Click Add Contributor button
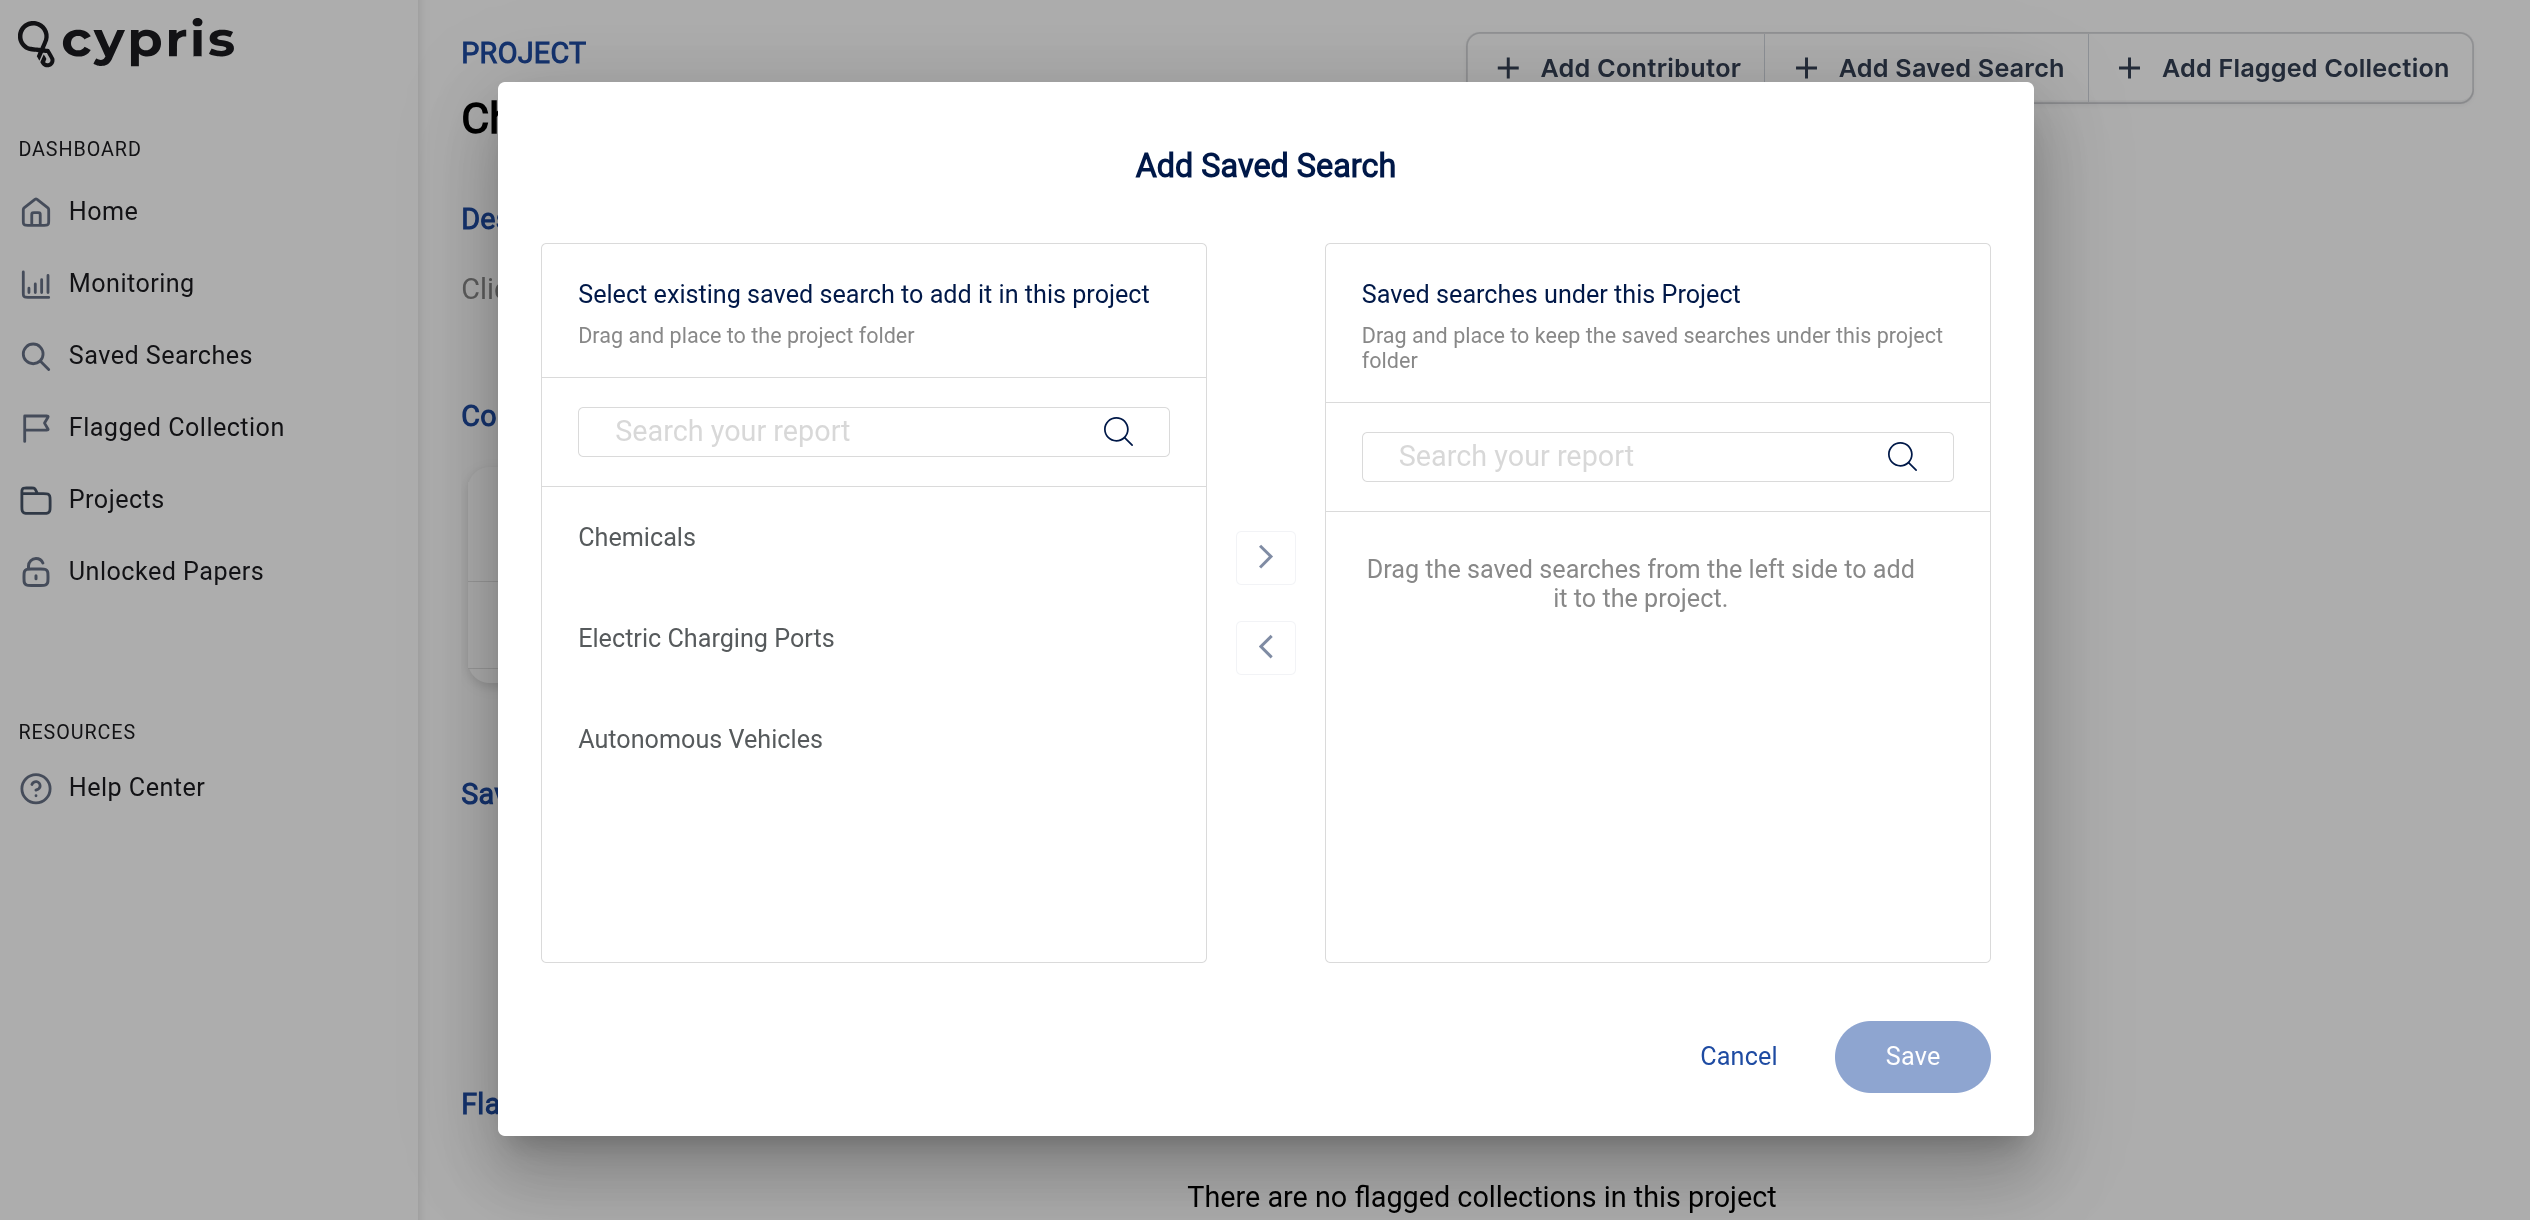This screenshot has height=1220, width=2530. pos(1617,68)
